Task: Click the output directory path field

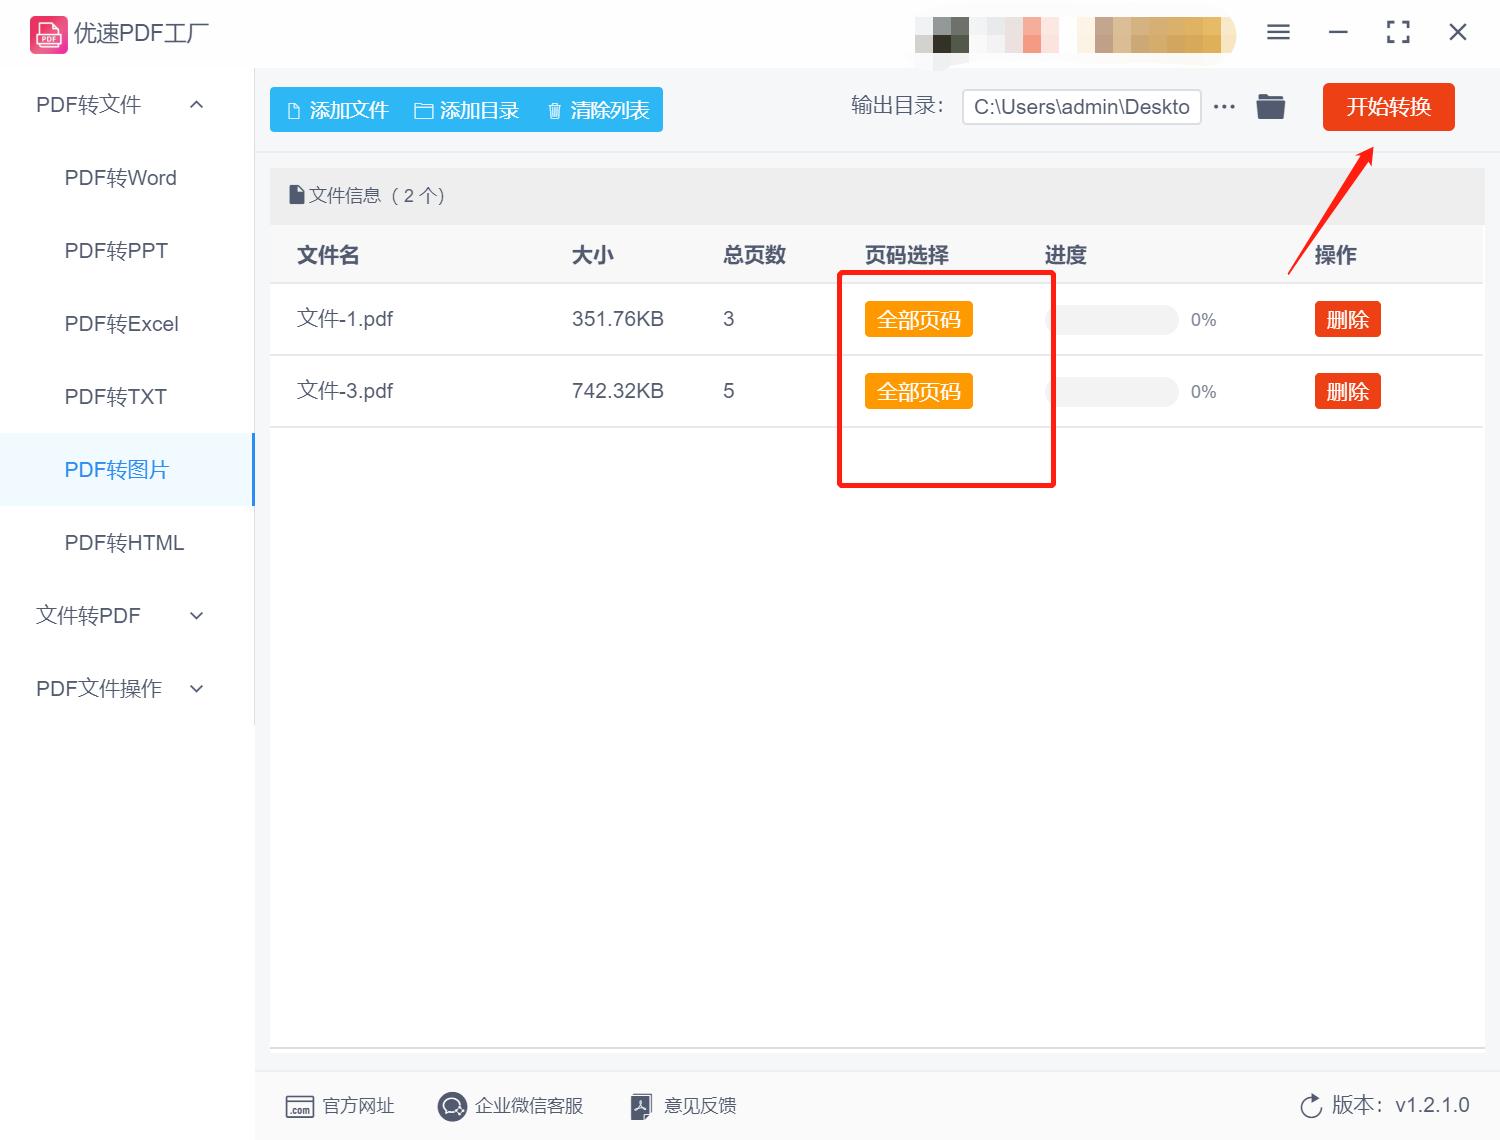Action: tap(1081, 106)
